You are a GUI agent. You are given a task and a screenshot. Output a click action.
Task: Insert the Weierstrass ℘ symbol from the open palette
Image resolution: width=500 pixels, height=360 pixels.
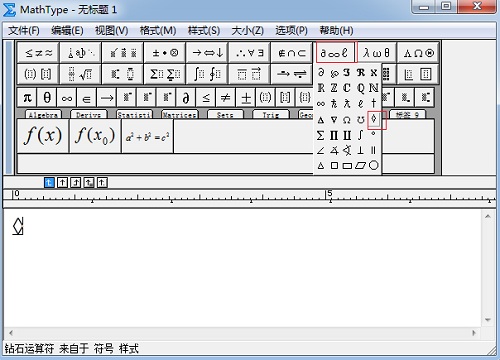[334, 73]
